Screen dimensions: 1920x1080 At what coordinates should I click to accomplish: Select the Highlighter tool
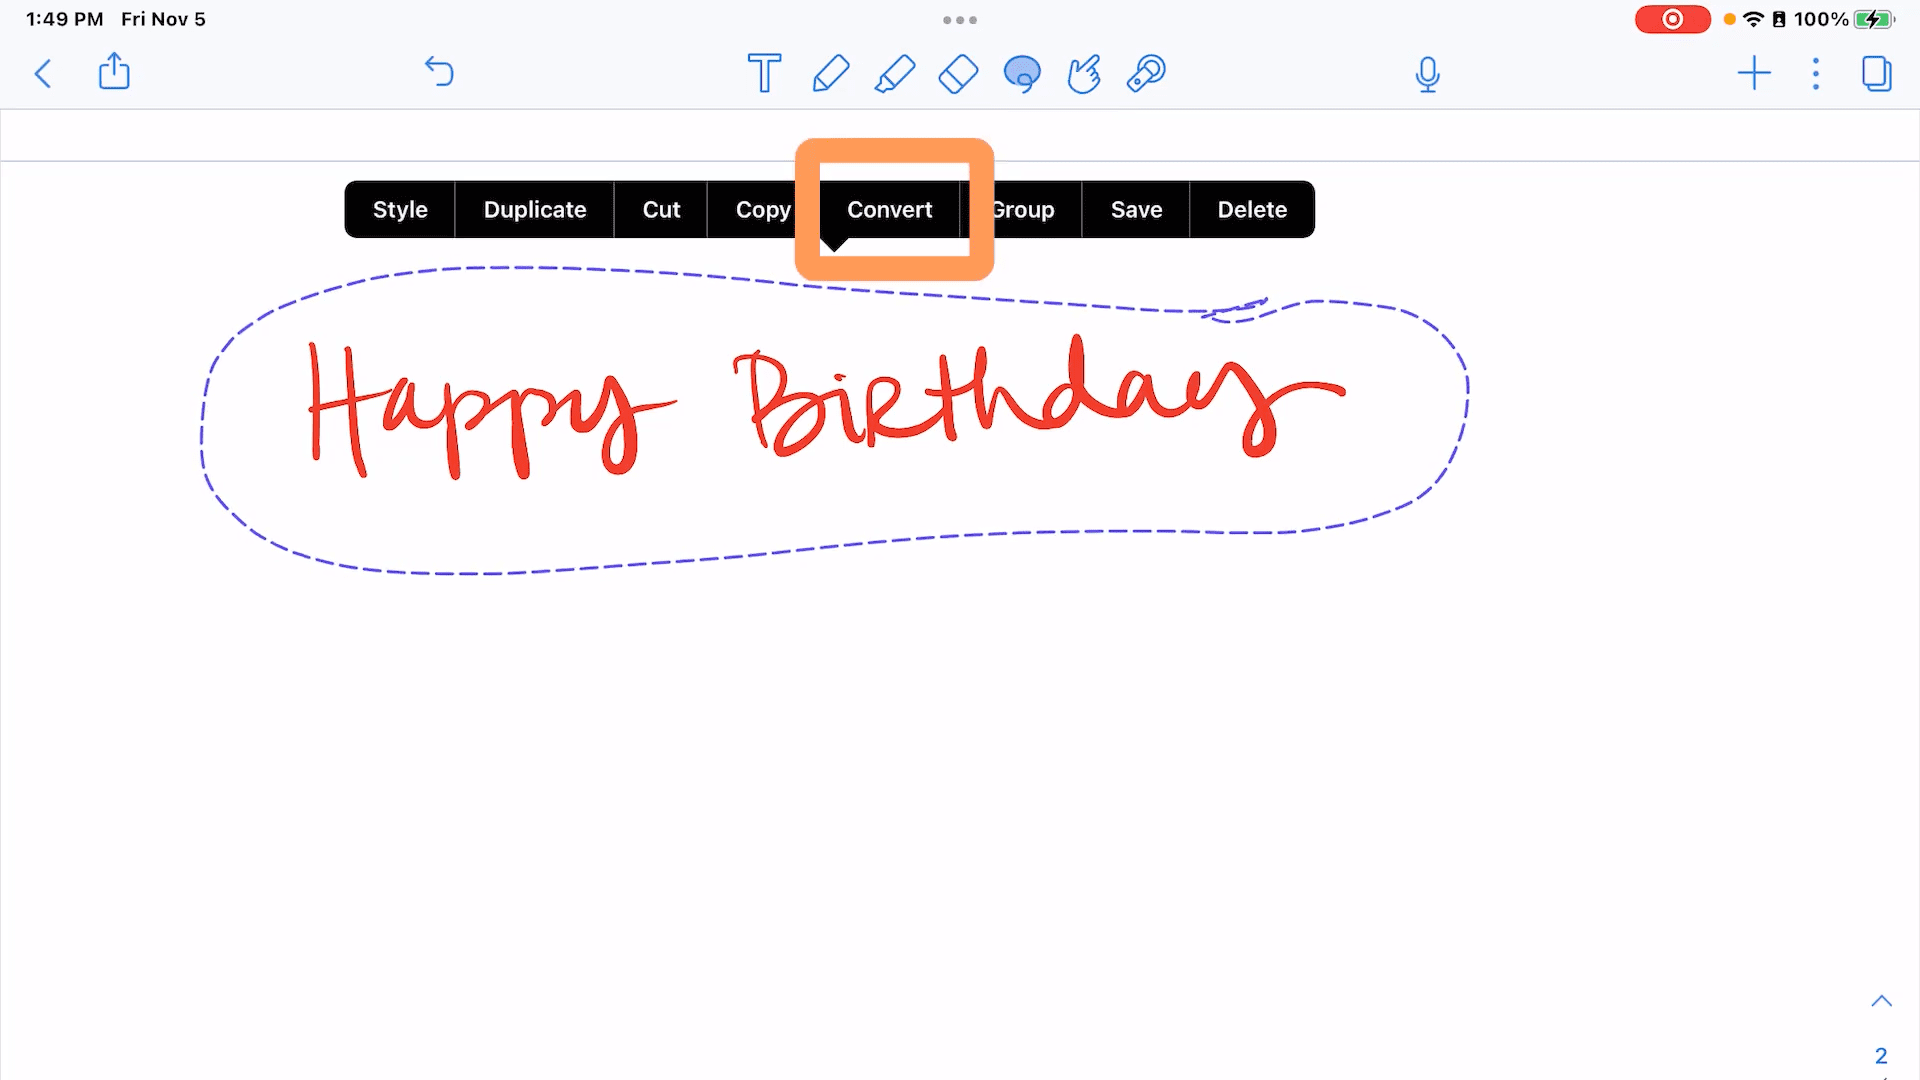tap(893, 73)
